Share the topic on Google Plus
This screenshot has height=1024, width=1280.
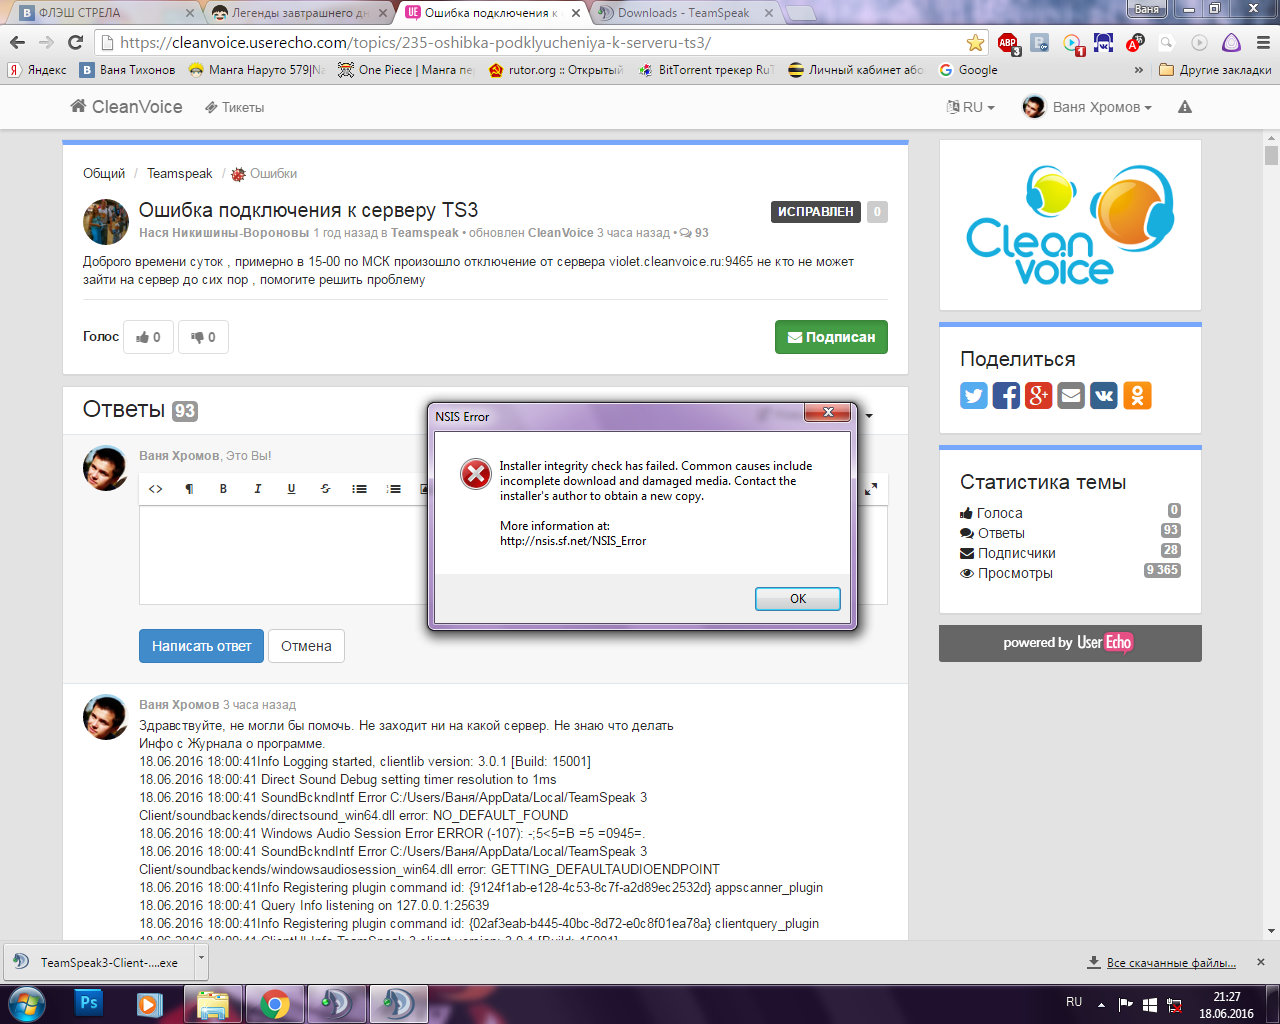(1039, 395)
